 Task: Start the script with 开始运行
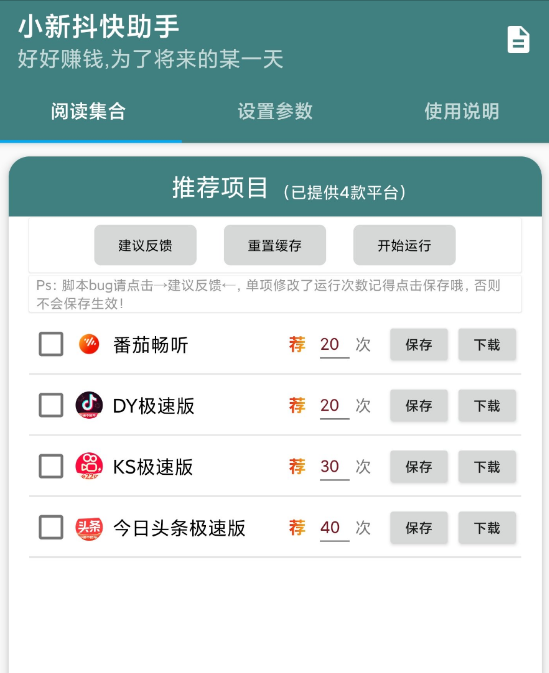coord(404,245)
